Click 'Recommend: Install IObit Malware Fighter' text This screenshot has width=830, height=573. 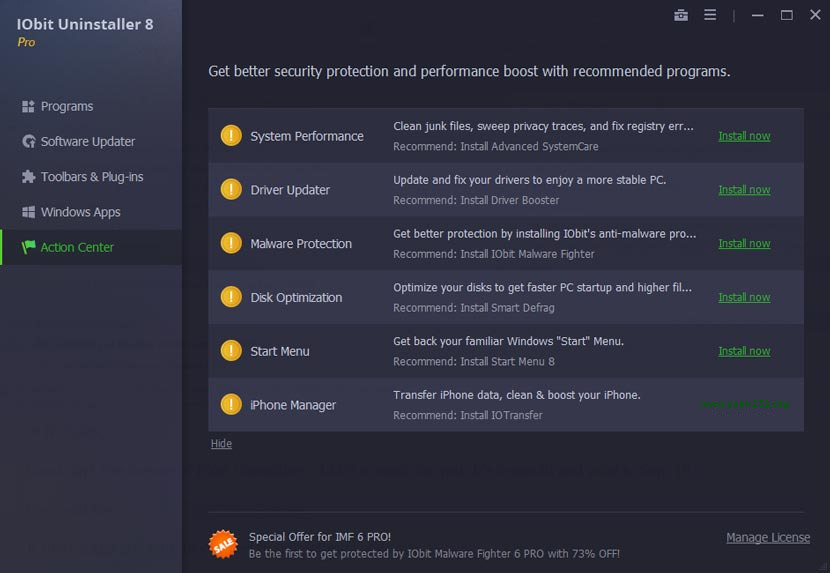493,254
